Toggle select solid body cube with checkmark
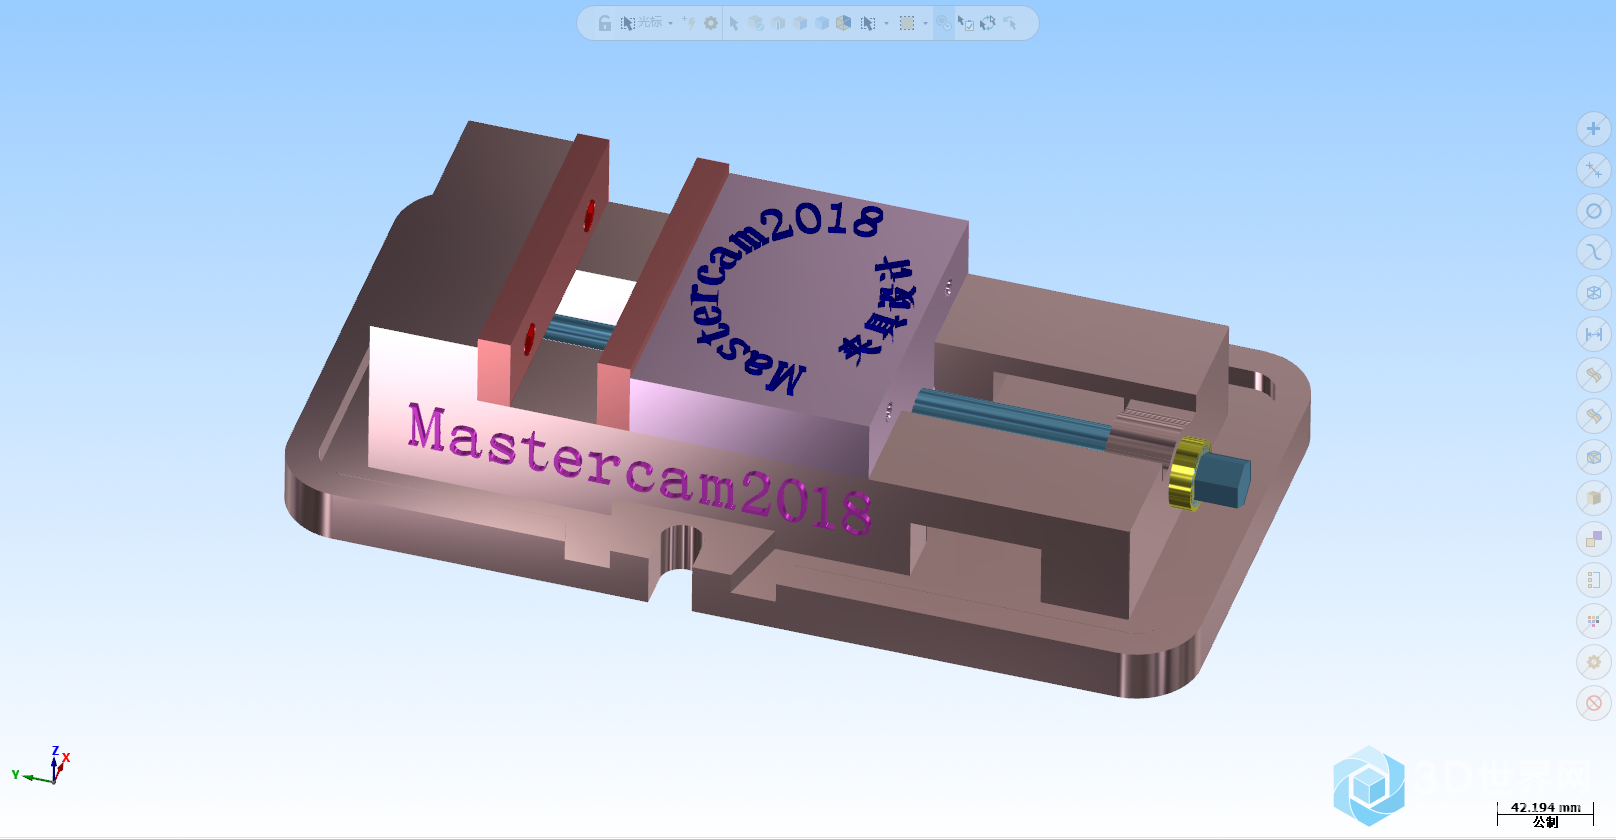 coord(756,23)
